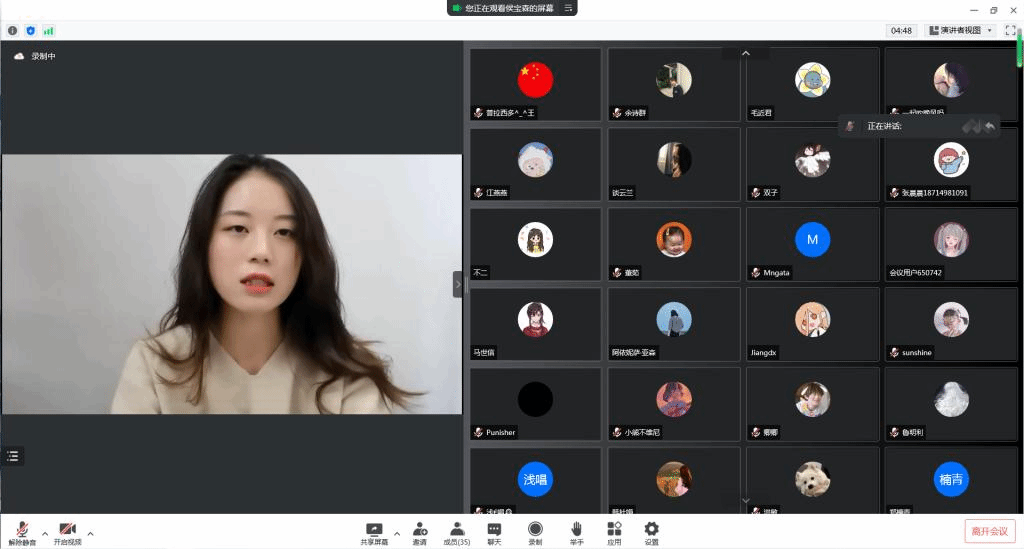Raise hand with 举手 icon
The width and height of the screenshot is (1024, 549).
click(577, 530)
